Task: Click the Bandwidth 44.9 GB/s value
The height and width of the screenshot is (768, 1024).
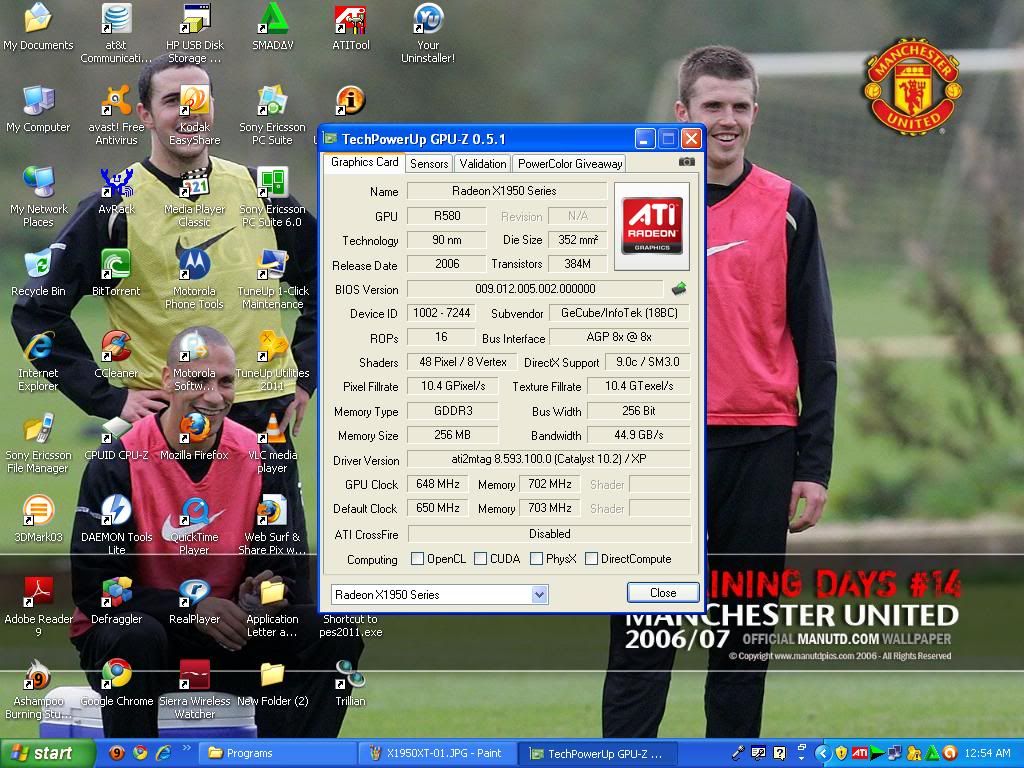Action: click(x=639, y=435)
